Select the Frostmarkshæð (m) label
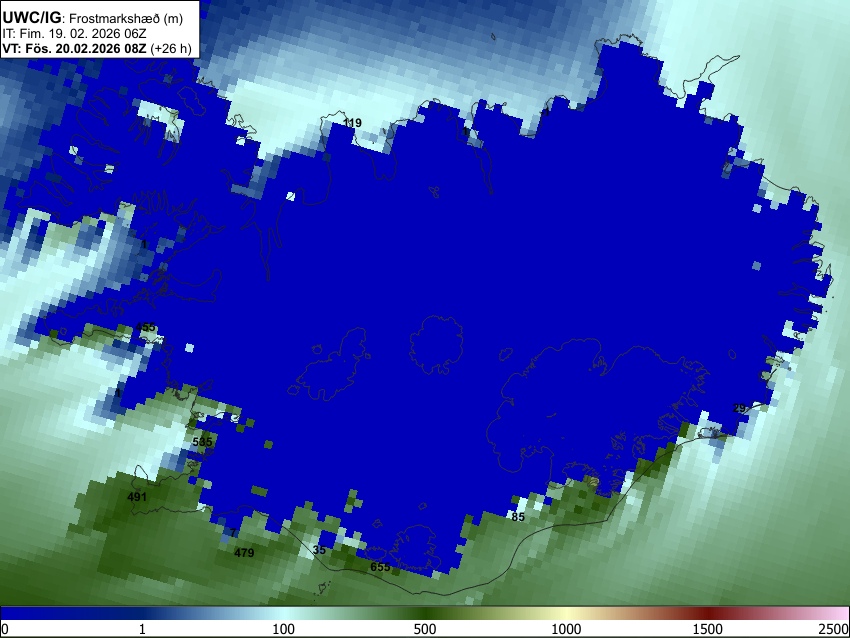850x638 pixels. pyautogui.click(x=126, y=18)
